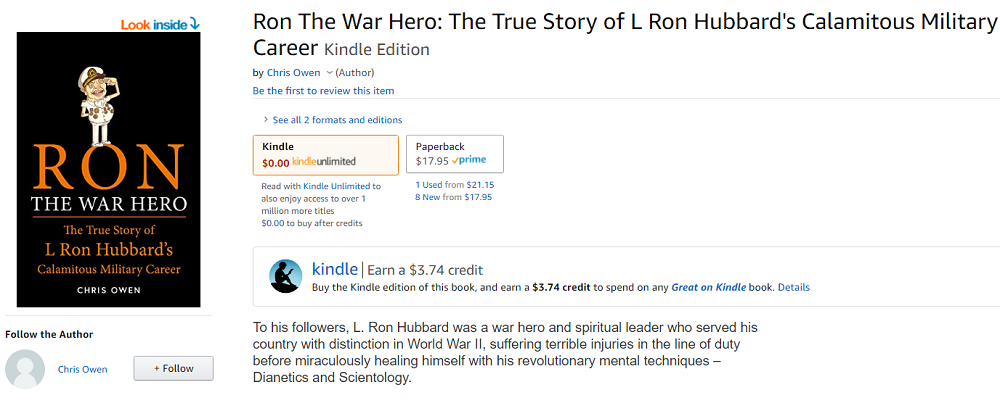The height and width of the screenshot is (411, 1000).
Task: Click Chris Owen name in Follow the Author
Action: [x=82, y=369]
